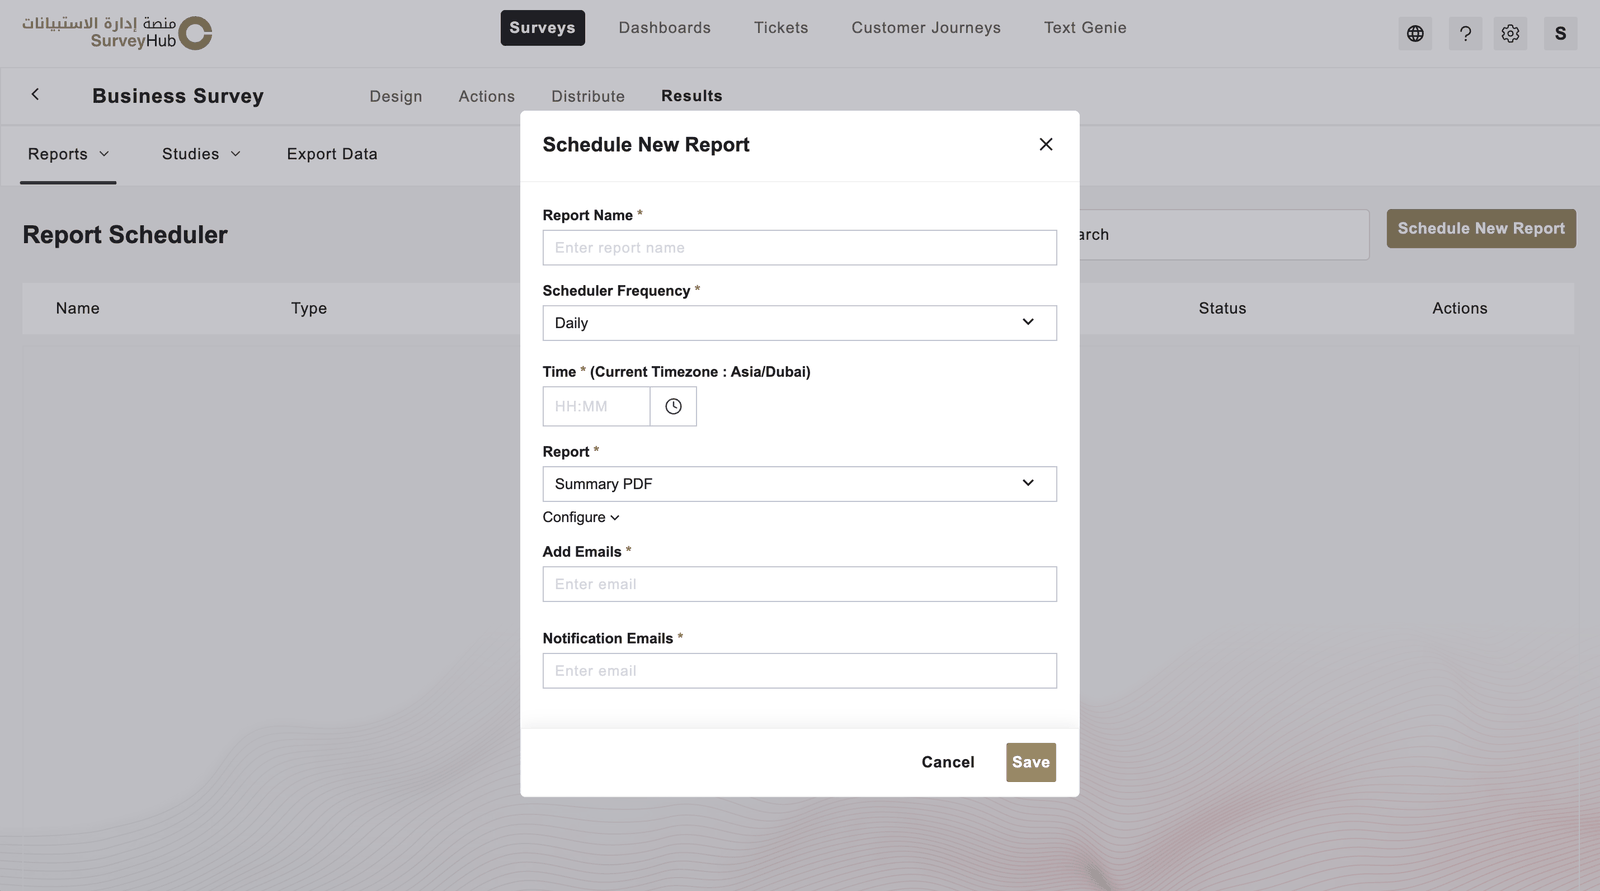Screen dimensions: 1600x891
Task: Click the Type column header
Action: tap(309, 308)
